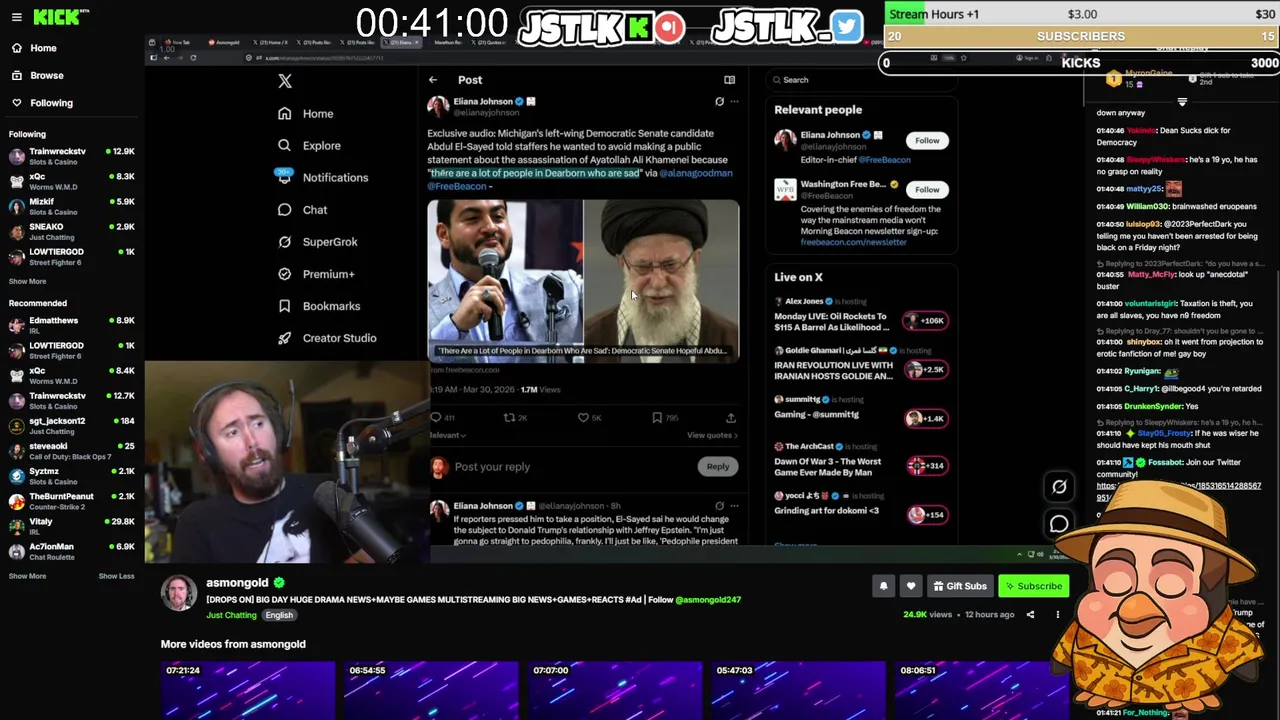Open X Explore search icon
The image size is (1280, 720).
tap(284, 146)
